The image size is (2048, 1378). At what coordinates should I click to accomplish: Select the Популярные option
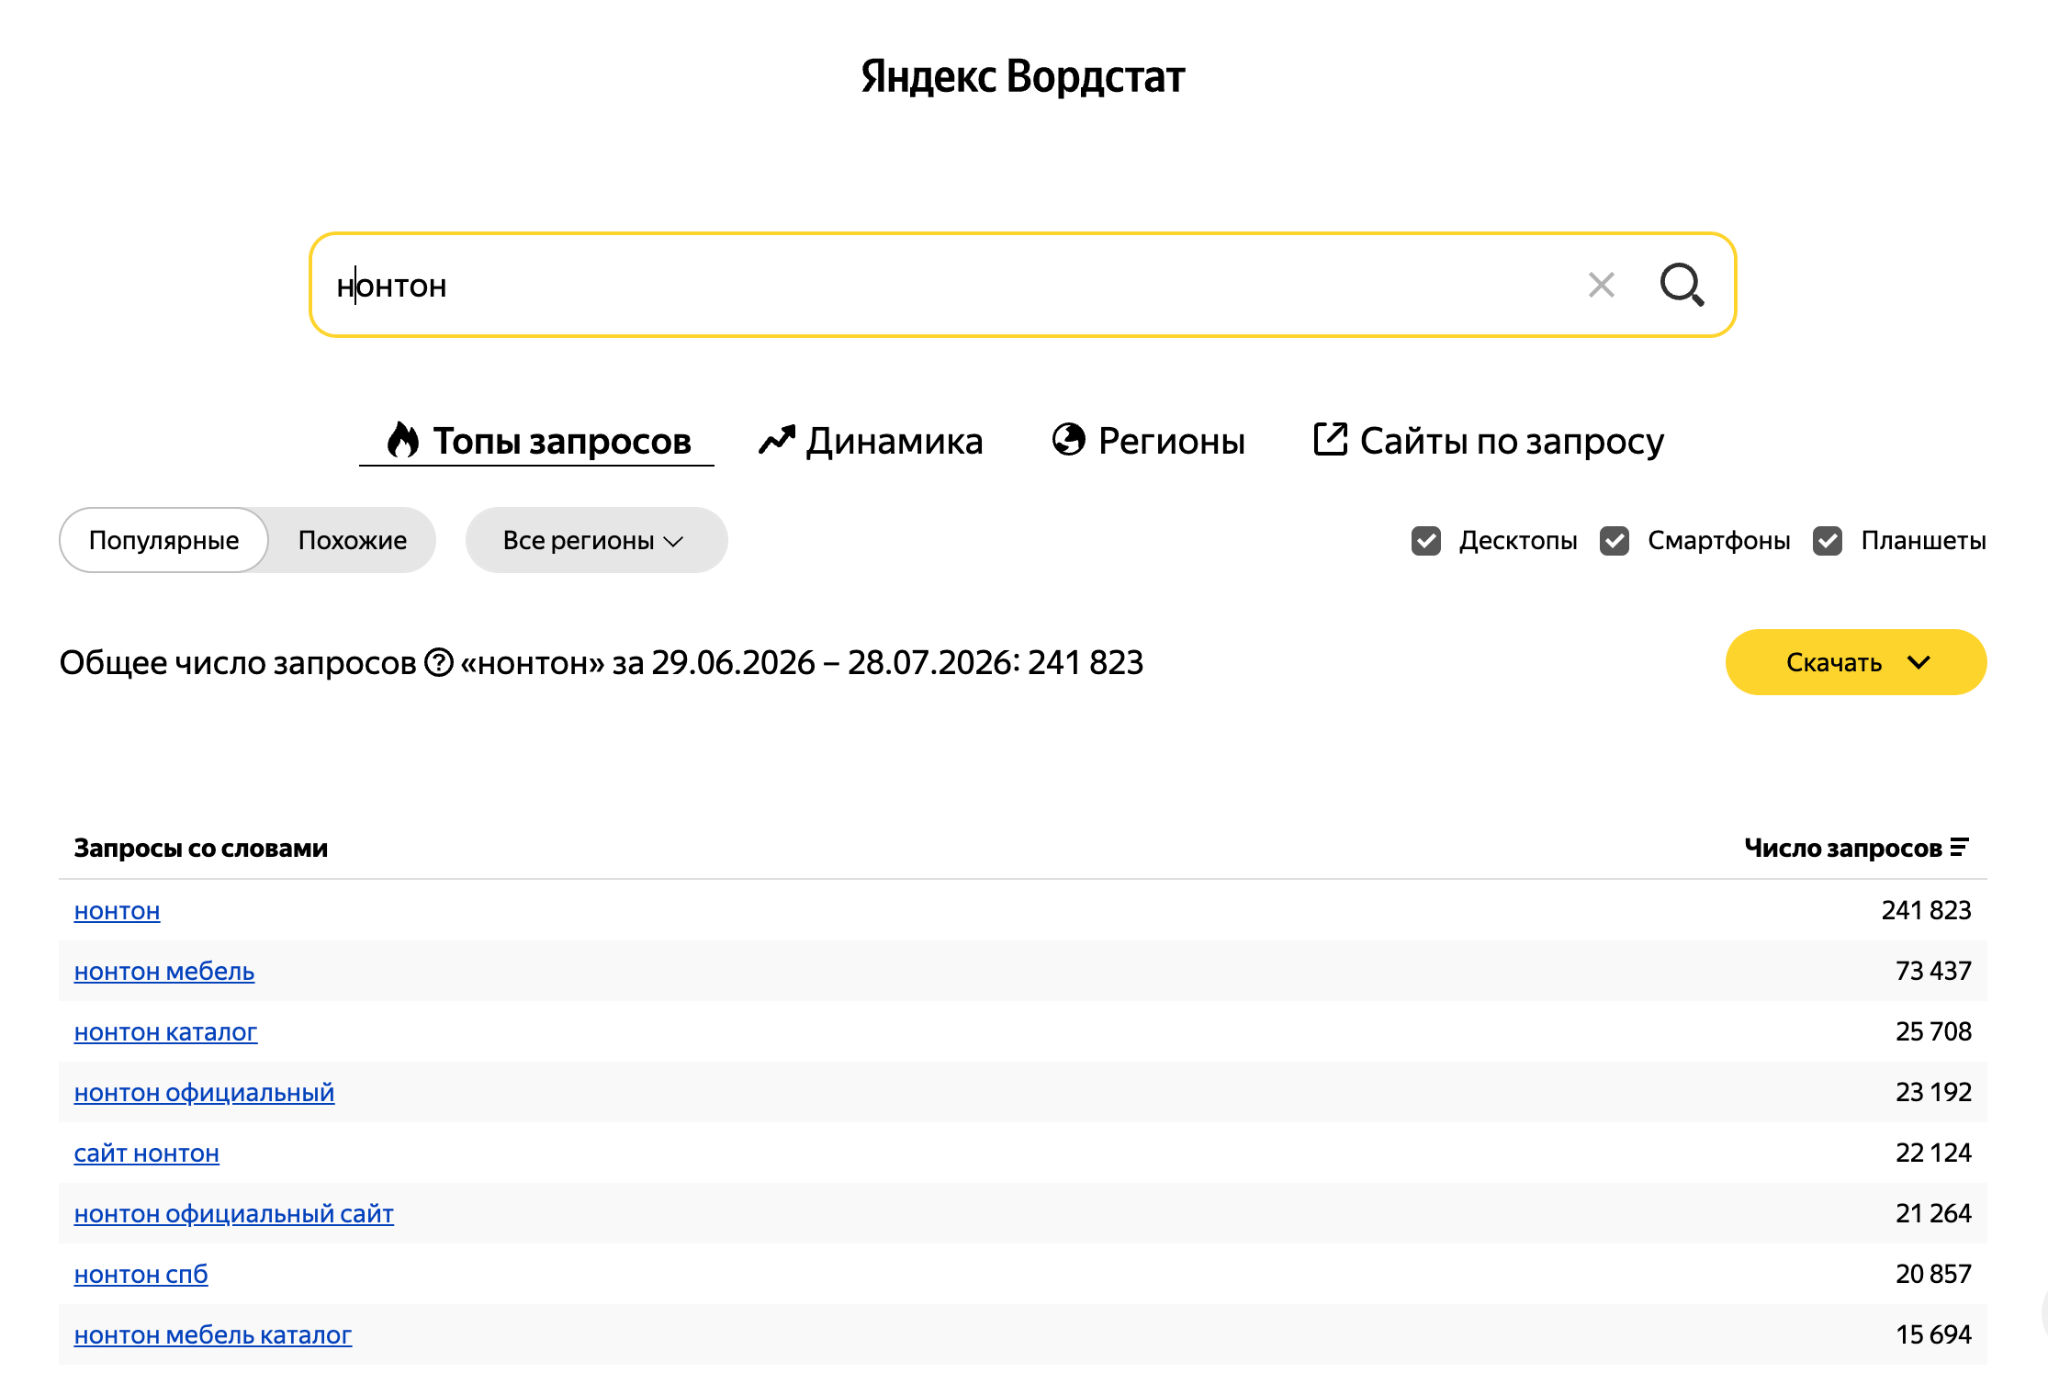point(164,540)
